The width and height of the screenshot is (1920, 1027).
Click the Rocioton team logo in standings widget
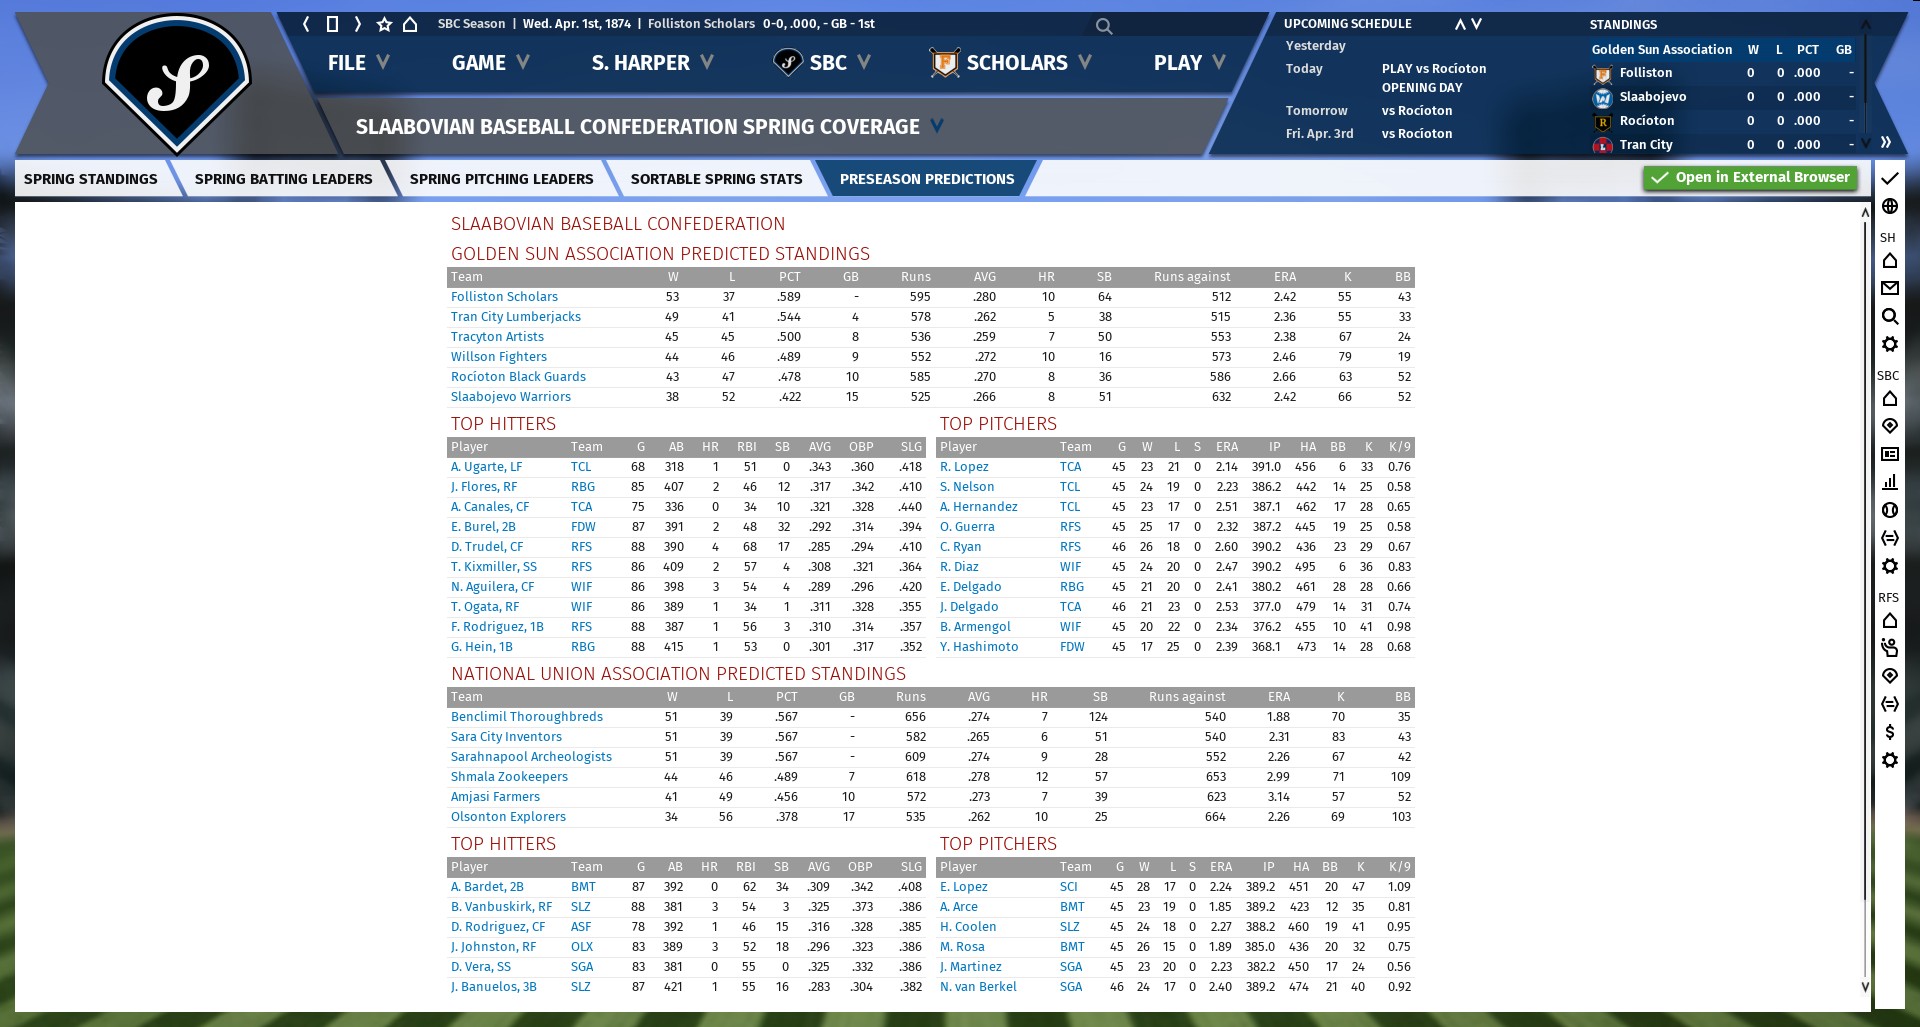[1602, 122]
